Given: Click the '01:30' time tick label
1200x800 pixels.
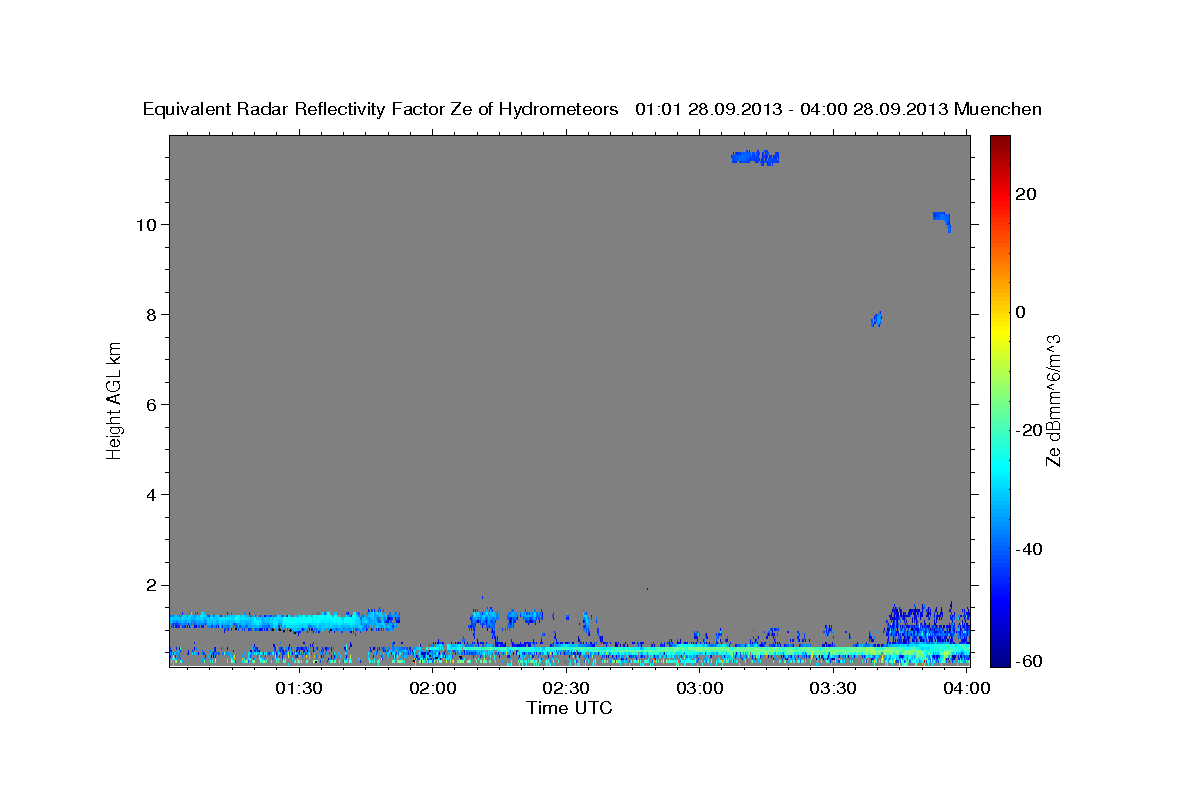Looking at the screenshot, I should [299, 689].
